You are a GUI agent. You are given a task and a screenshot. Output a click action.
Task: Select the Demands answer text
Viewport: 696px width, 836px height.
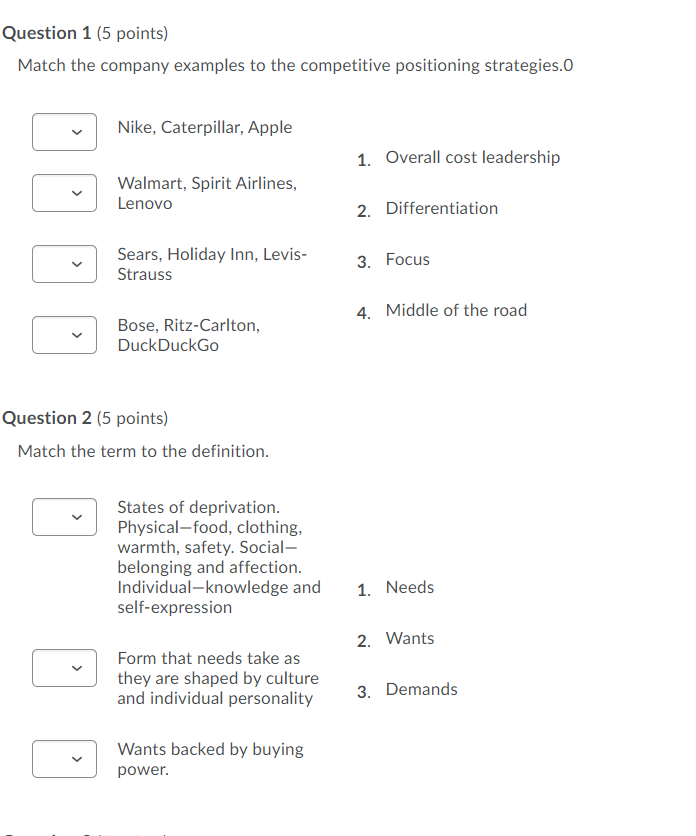click(422, 689)
